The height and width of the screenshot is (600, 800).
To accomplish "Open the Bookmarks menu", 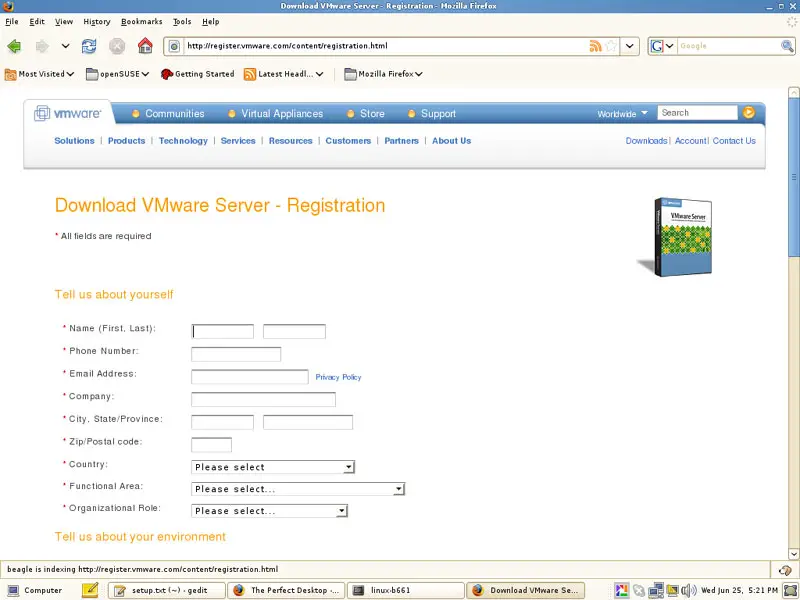I will click(141, 21).
